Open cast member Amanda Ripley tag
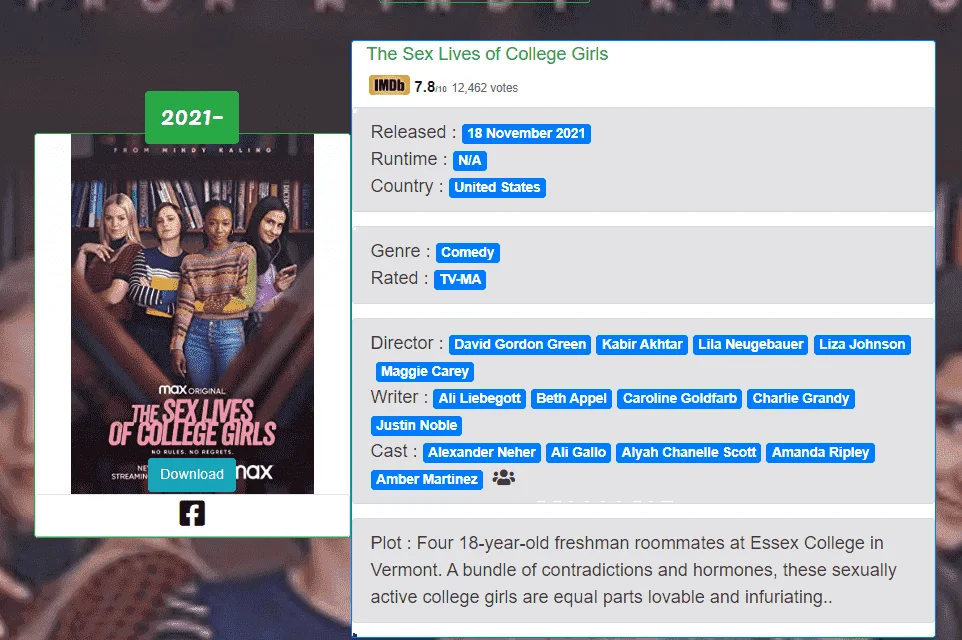Viewport: 962px width, 640px height. point(820,452)
